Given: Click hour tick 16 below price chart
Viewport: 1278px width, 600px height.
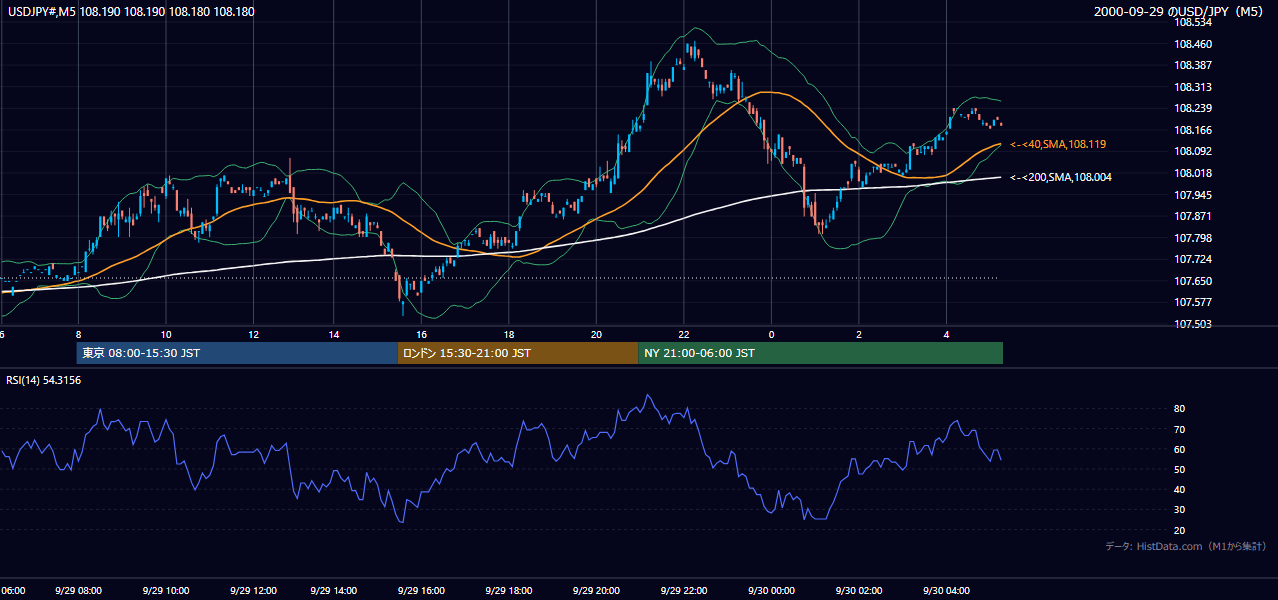Looking at the screenshot, I should (x=421, y=335).
